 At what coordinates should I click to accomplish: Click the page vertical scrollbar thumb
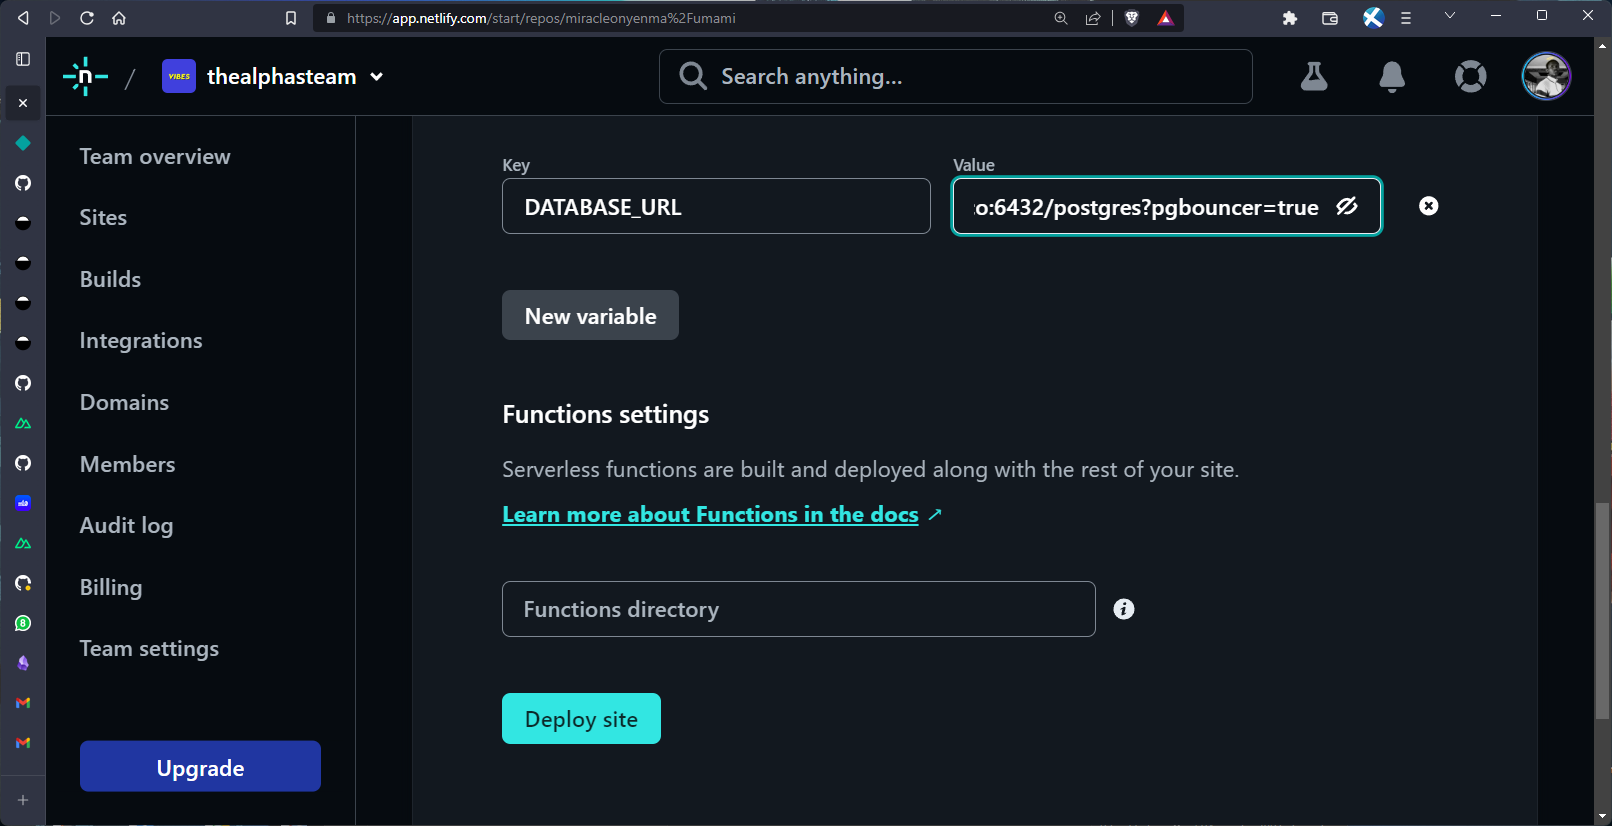pos(1603,610)
